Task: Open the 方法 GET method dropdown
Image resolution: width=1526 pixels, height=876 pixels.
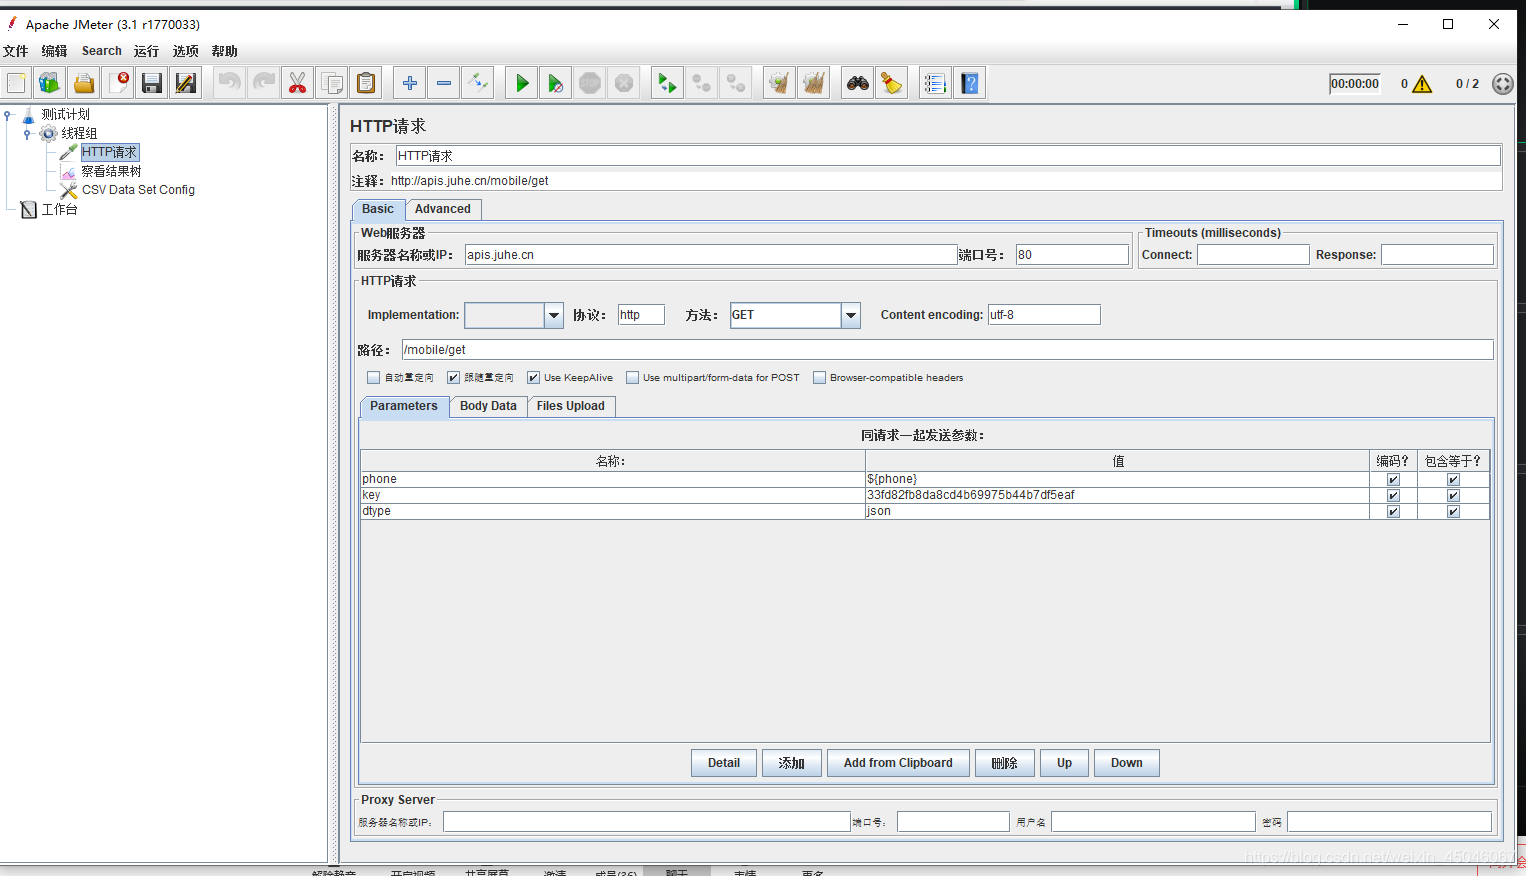Action: 850,315
